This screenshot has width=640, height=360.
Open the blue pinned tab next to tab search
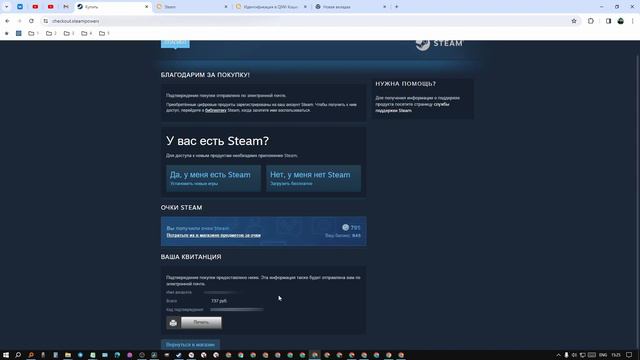coord(20,7)
